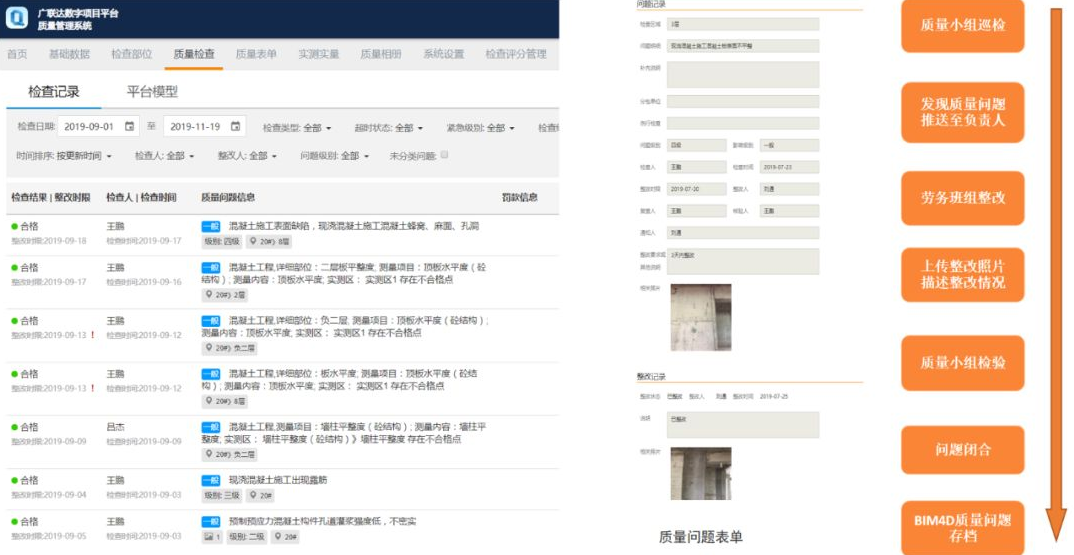
Task: Click the start date field 2019-09-01
Action: (x=98, y=127)
